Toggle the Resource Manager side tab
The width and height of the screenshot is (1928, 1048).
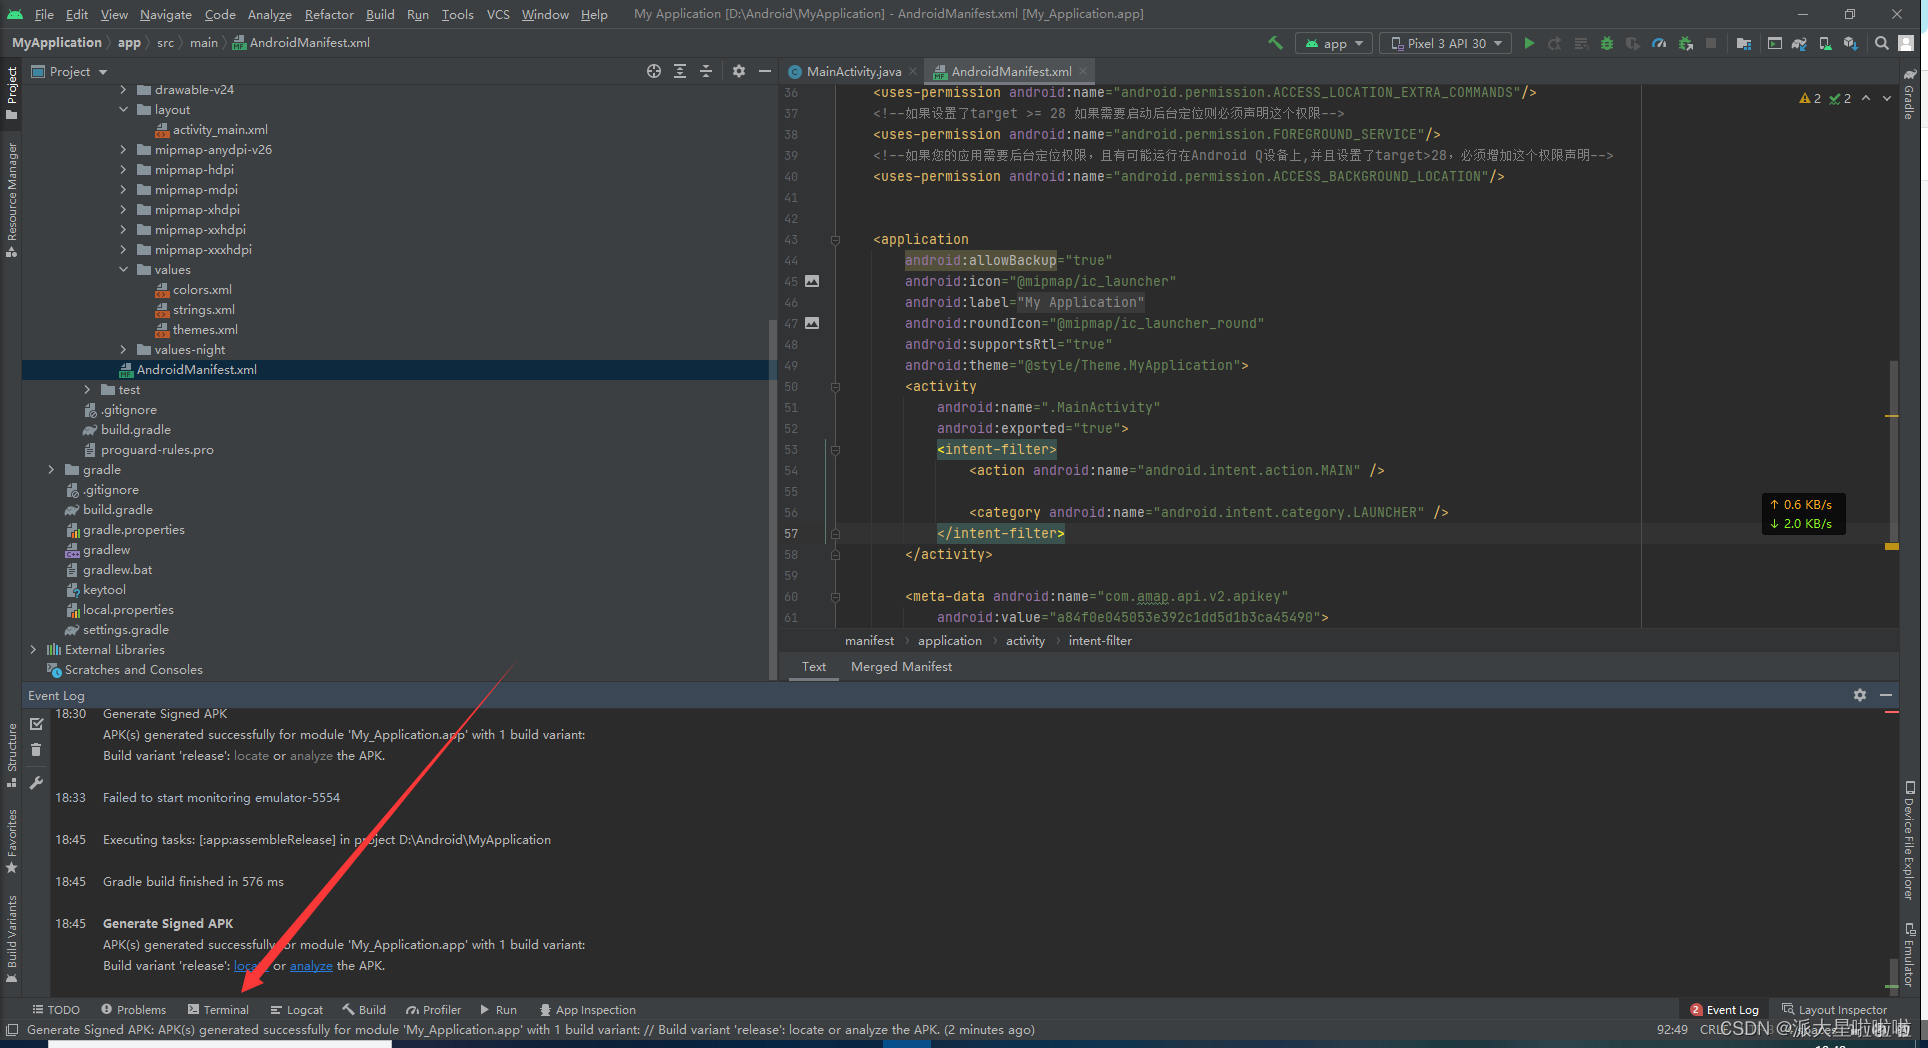point(11,199)
